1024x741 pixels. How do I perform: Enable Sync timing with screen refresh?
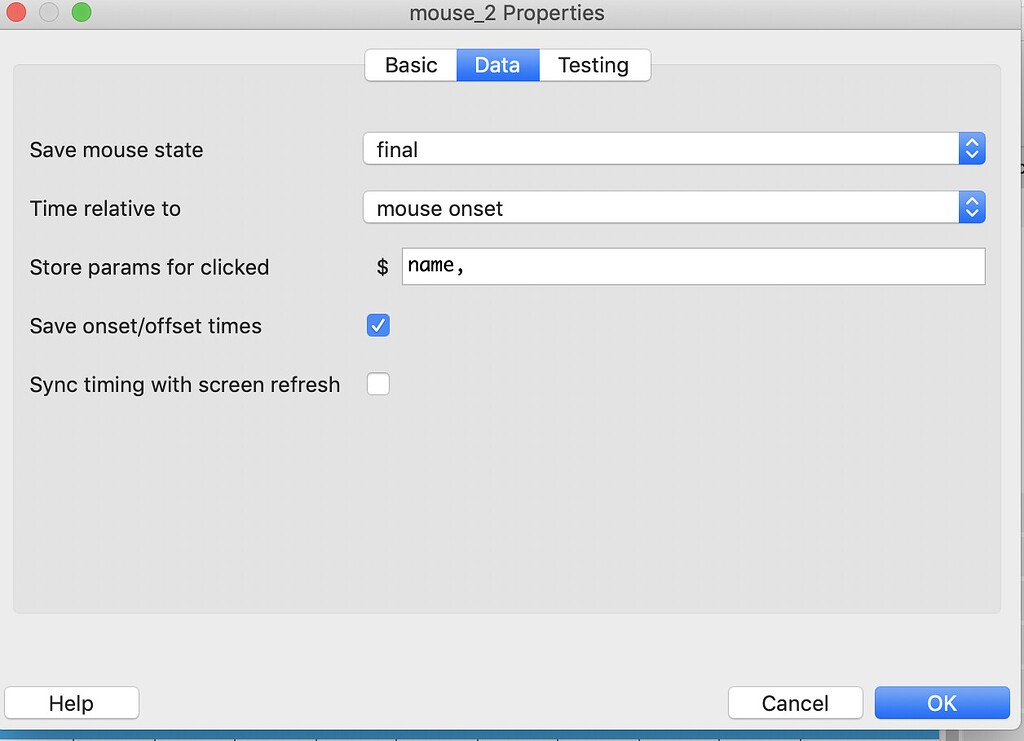[378, 384]
